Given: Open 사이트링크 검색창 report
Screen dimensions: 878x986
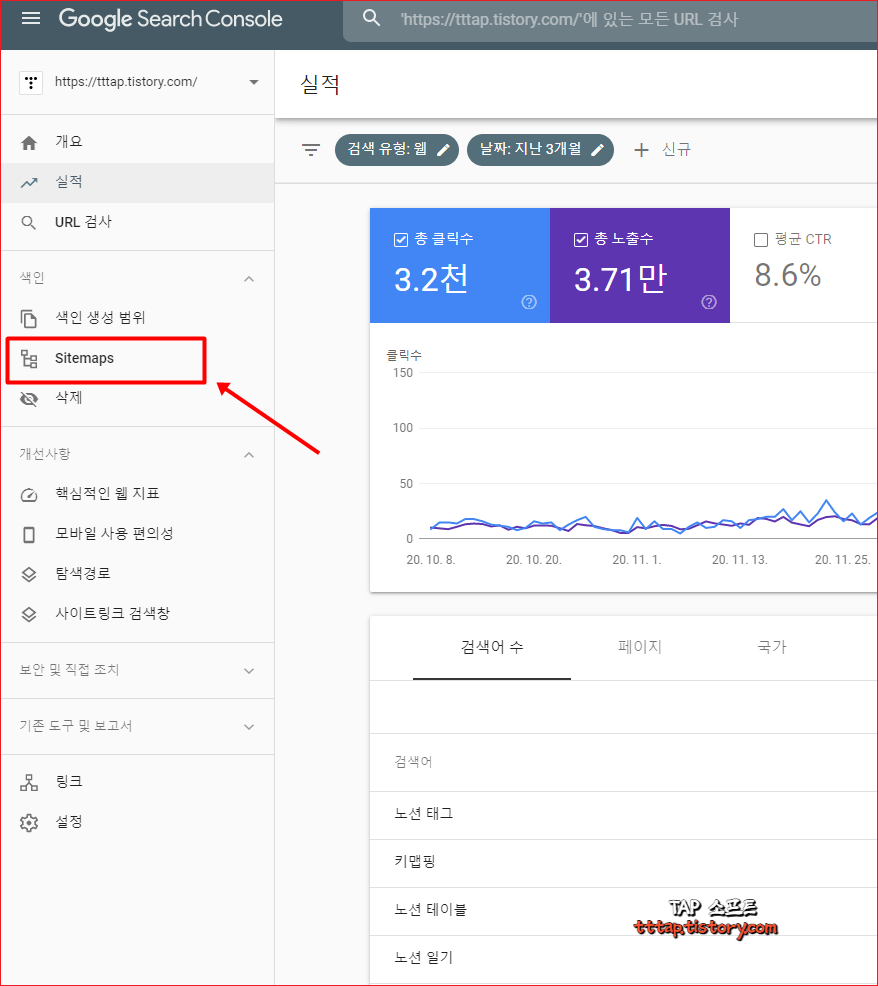Looking at the screenshot, I should 138,614.
